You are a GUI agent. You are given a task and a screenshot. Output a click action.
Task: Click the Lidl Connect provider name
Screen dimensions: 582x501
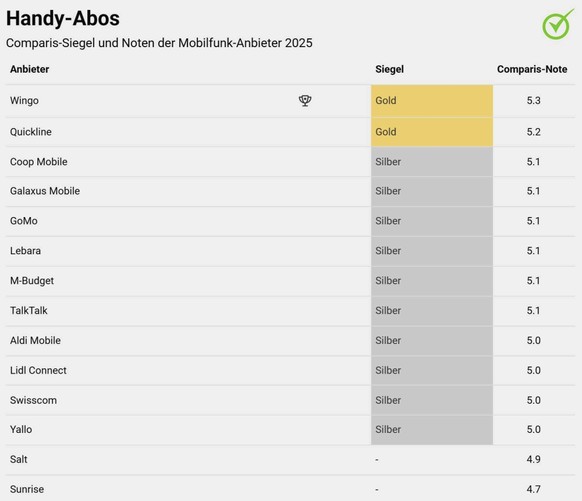[38, 370]
